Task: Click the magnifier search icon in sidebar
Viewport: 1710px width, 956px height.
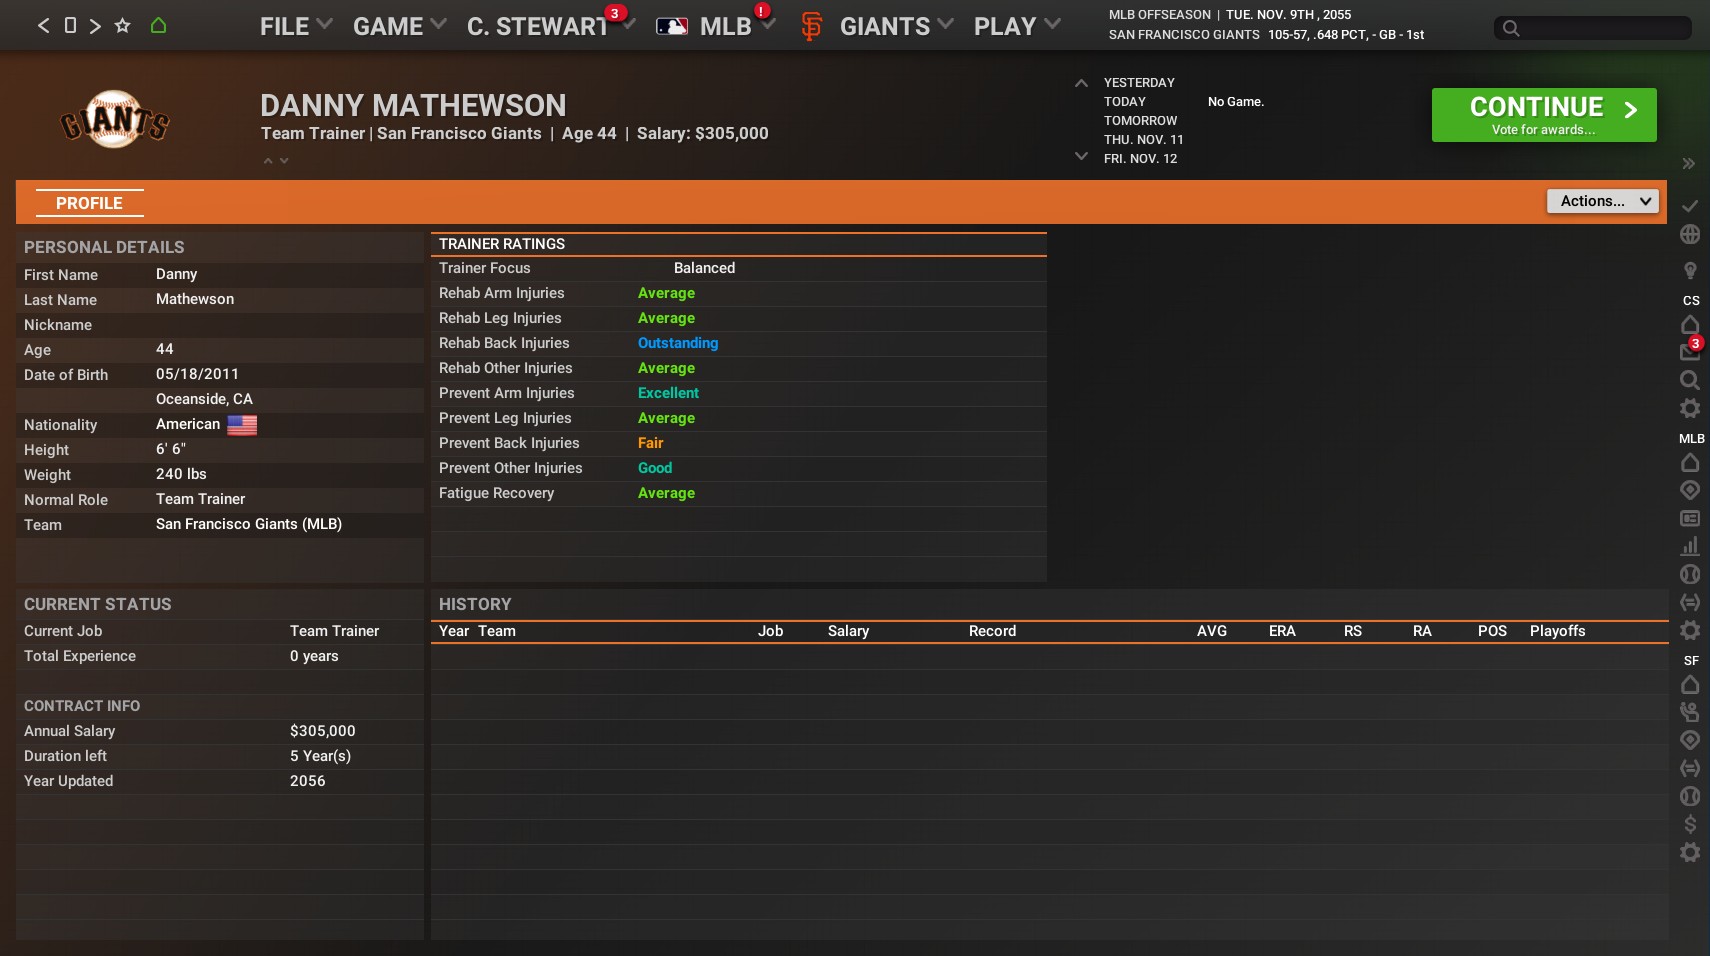Action: coord(1689,380)
